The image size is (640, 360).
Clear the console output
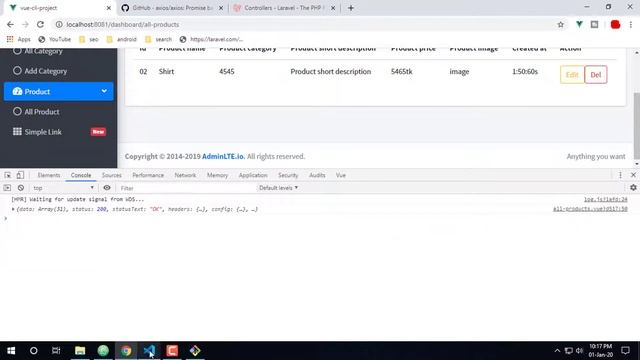pyautogui.click(x=21, y=188)
